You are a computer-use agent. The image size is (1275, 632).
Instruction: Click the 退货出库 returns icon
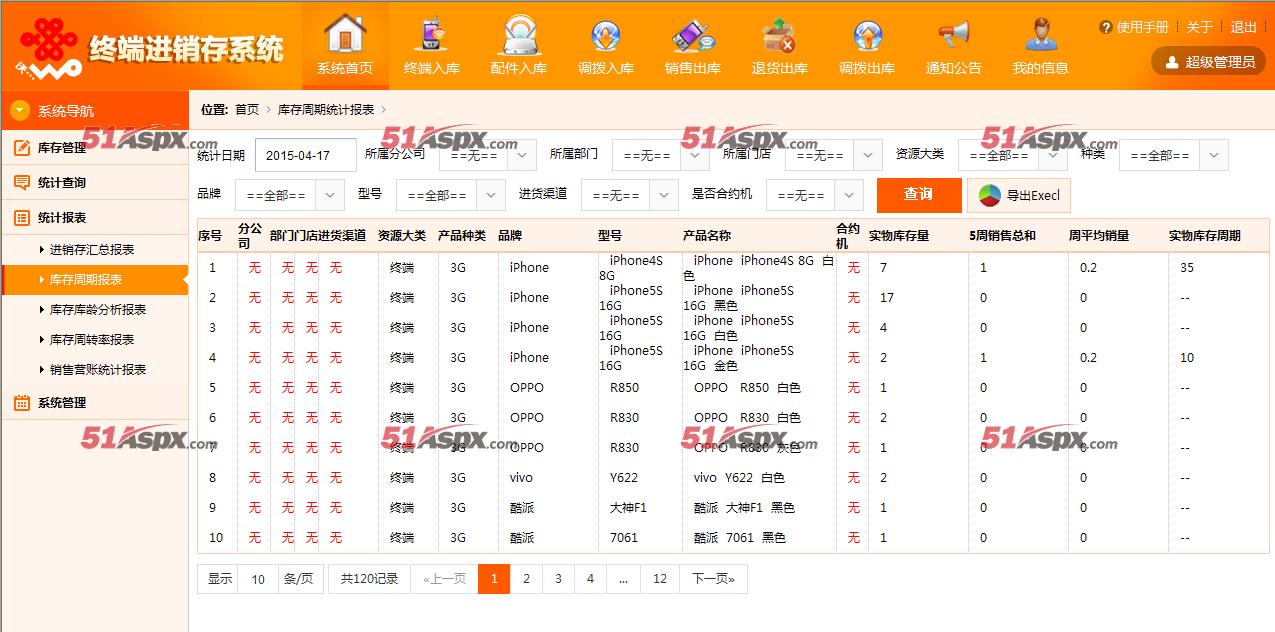click(x=779, y=35)
